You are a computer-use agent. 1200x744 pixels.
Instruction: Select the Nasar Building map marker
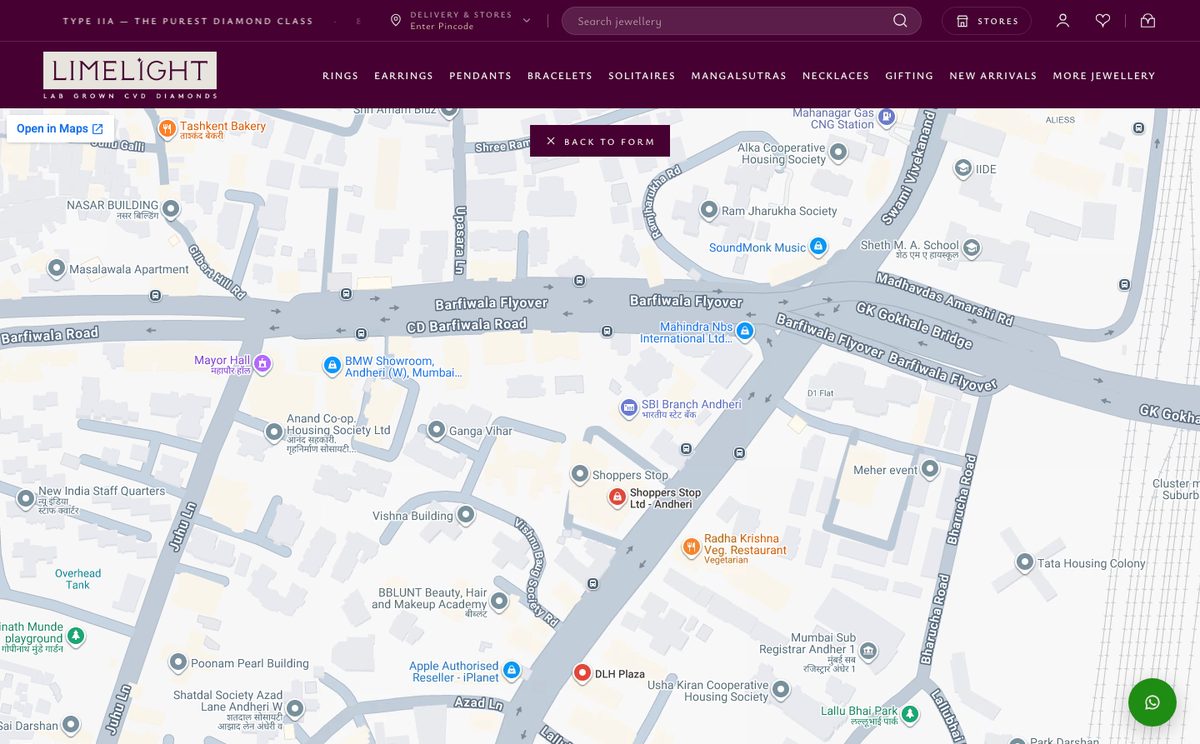click(x=171, y=209)
